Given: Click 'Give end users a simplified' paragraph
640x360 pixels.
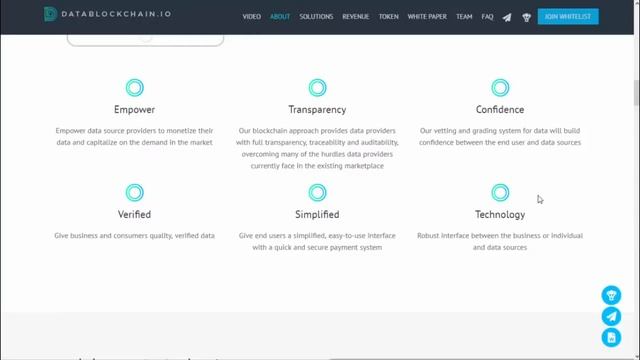Looking at the screenshot, I should click(x=317, y=242).
